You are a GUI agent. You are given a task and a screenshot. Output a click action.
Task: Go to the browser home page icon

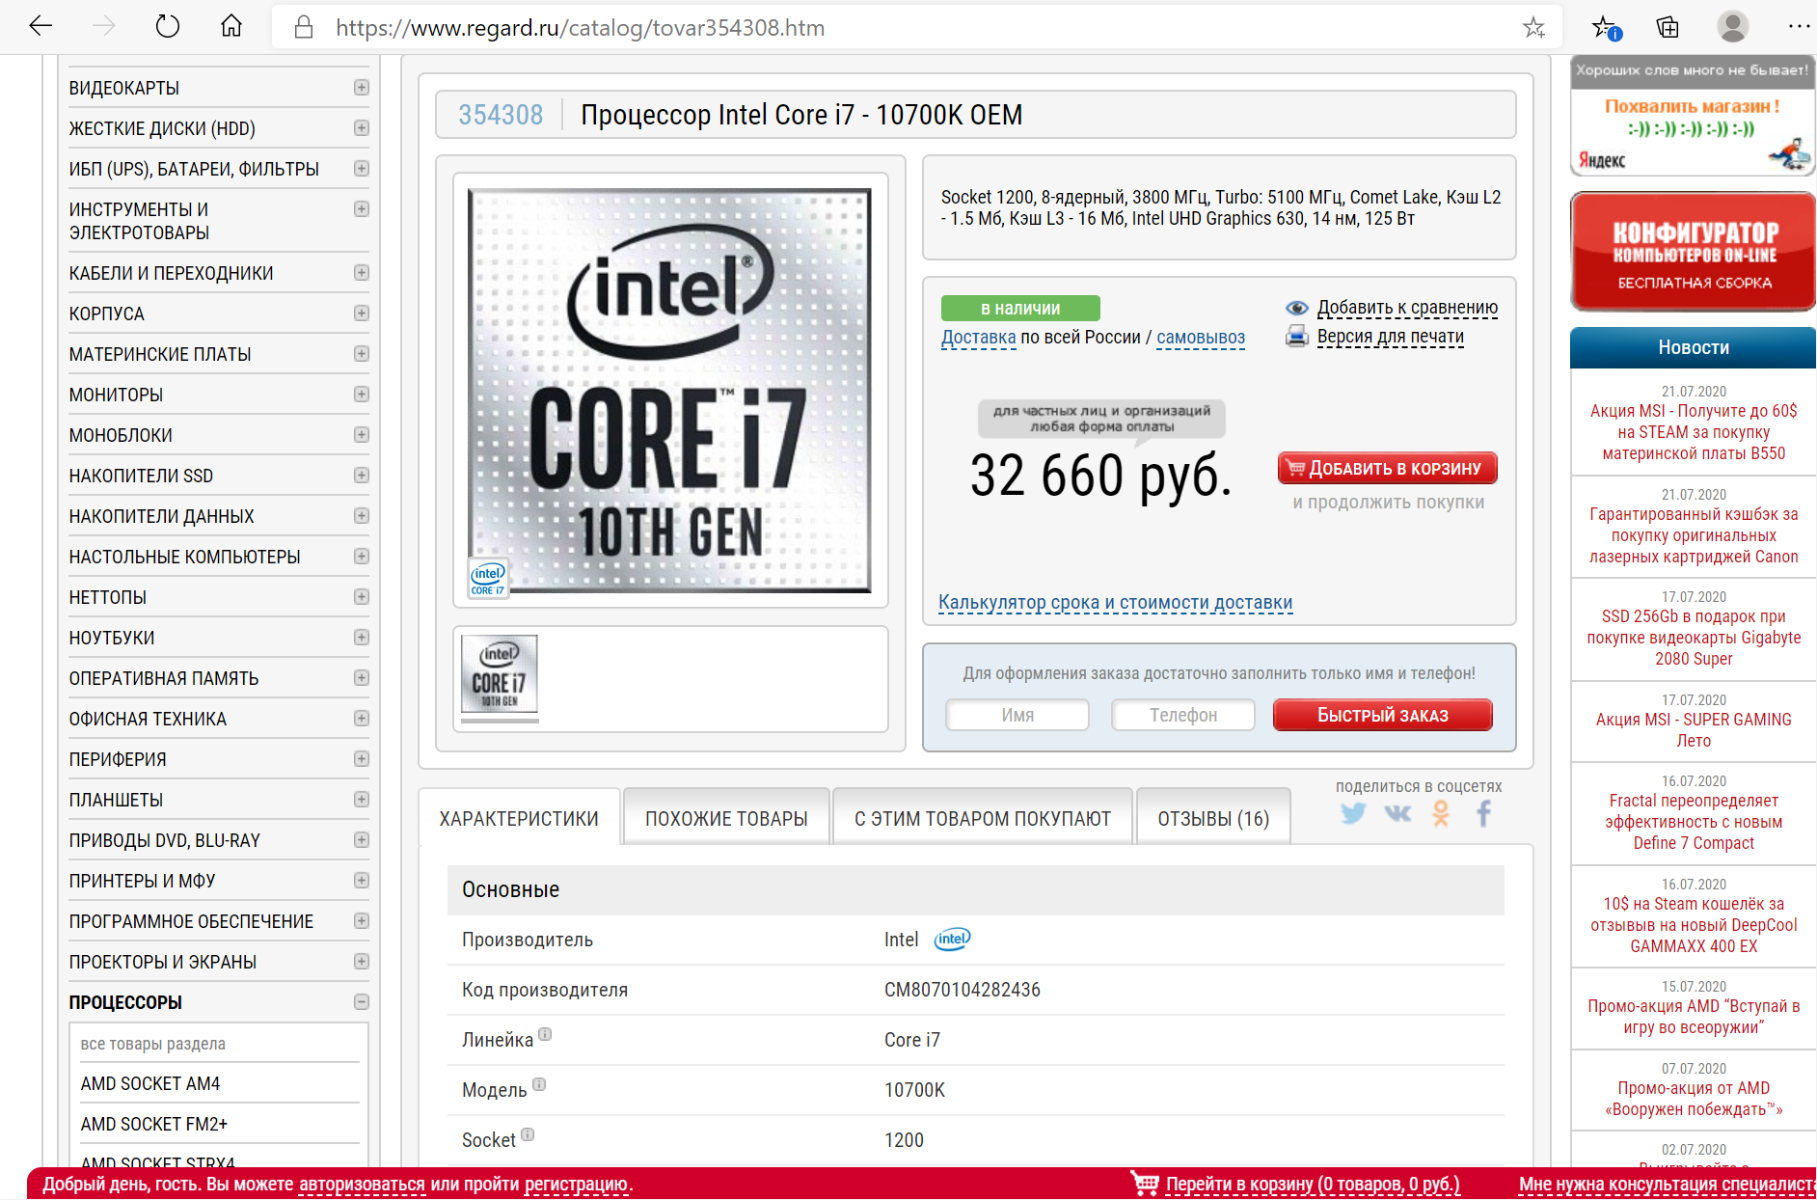231,27
